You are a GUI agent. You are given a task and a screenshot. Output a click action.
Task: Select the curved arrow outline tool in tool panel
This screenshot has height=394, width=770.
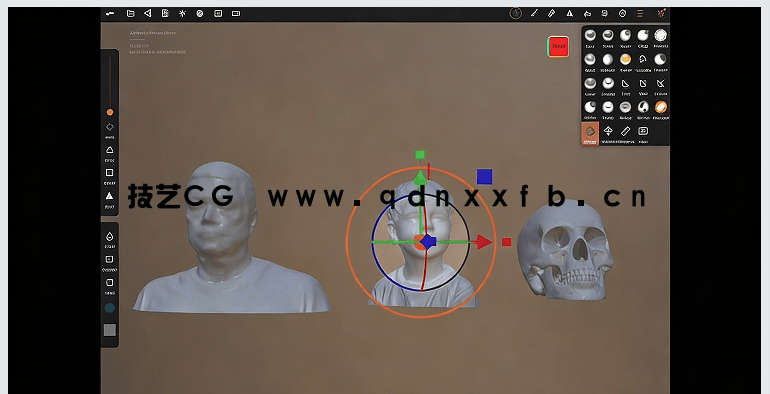[643, 59]
